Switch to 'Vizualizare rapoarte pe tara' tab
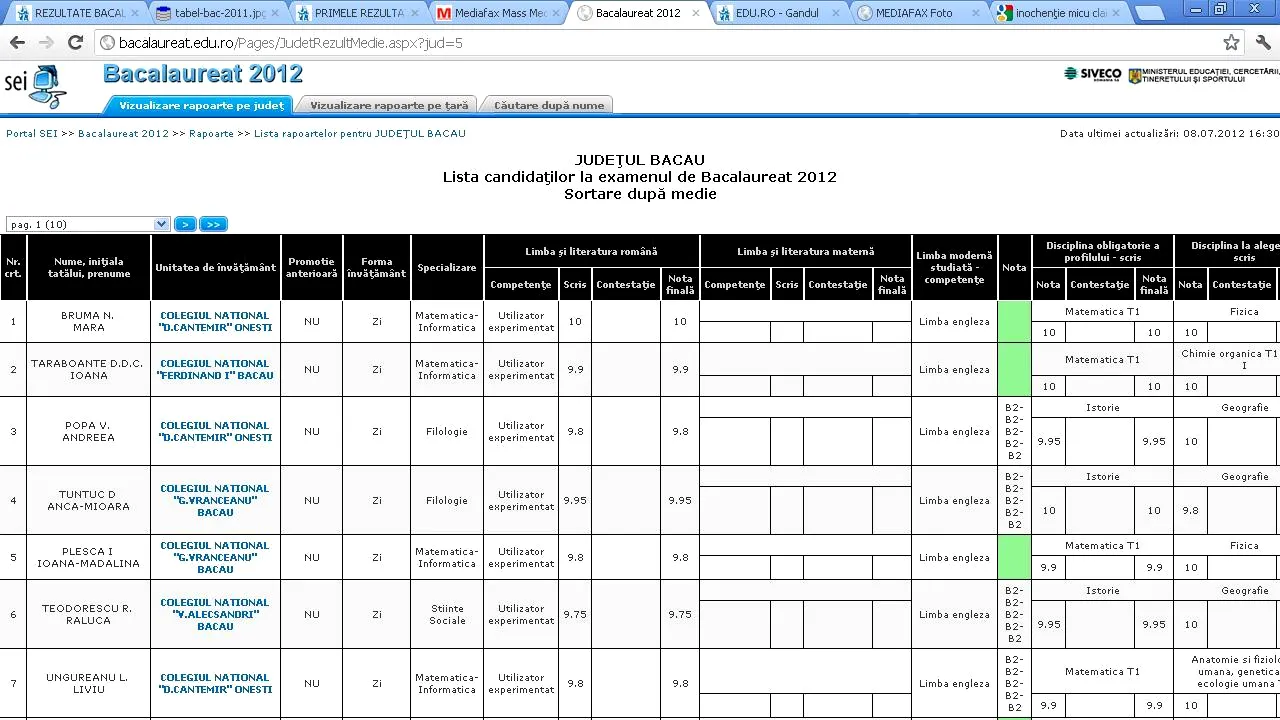Viewport: 1280px width, 720px height. pos(385,105)
